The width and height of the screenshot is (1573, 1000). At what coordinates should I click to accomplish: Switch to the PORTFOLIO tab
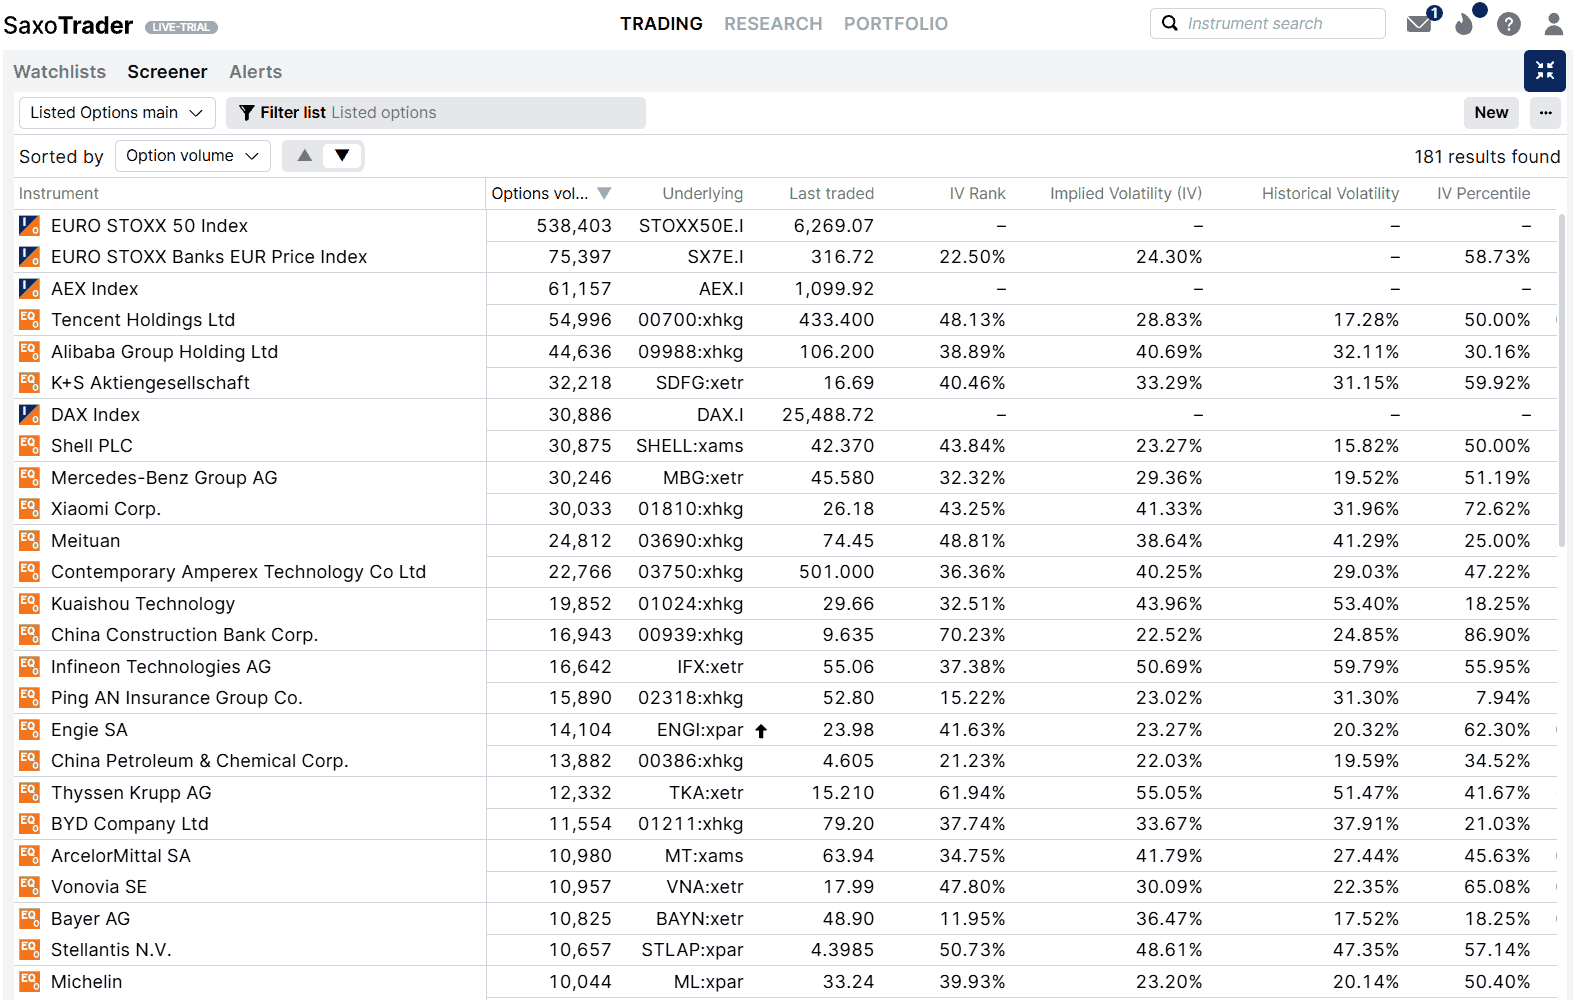coord(896,24)
